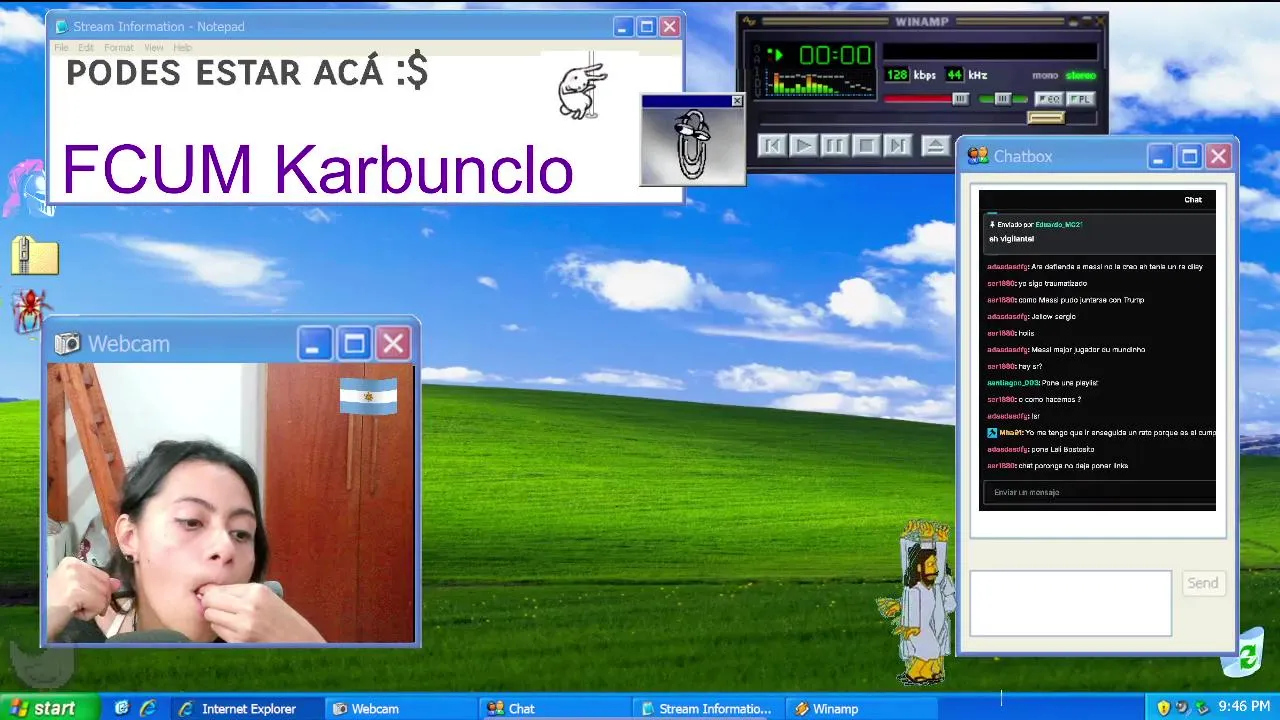Click the Notepad title bar icon
The image size is (1280, 720).
(x=60, y=27)
